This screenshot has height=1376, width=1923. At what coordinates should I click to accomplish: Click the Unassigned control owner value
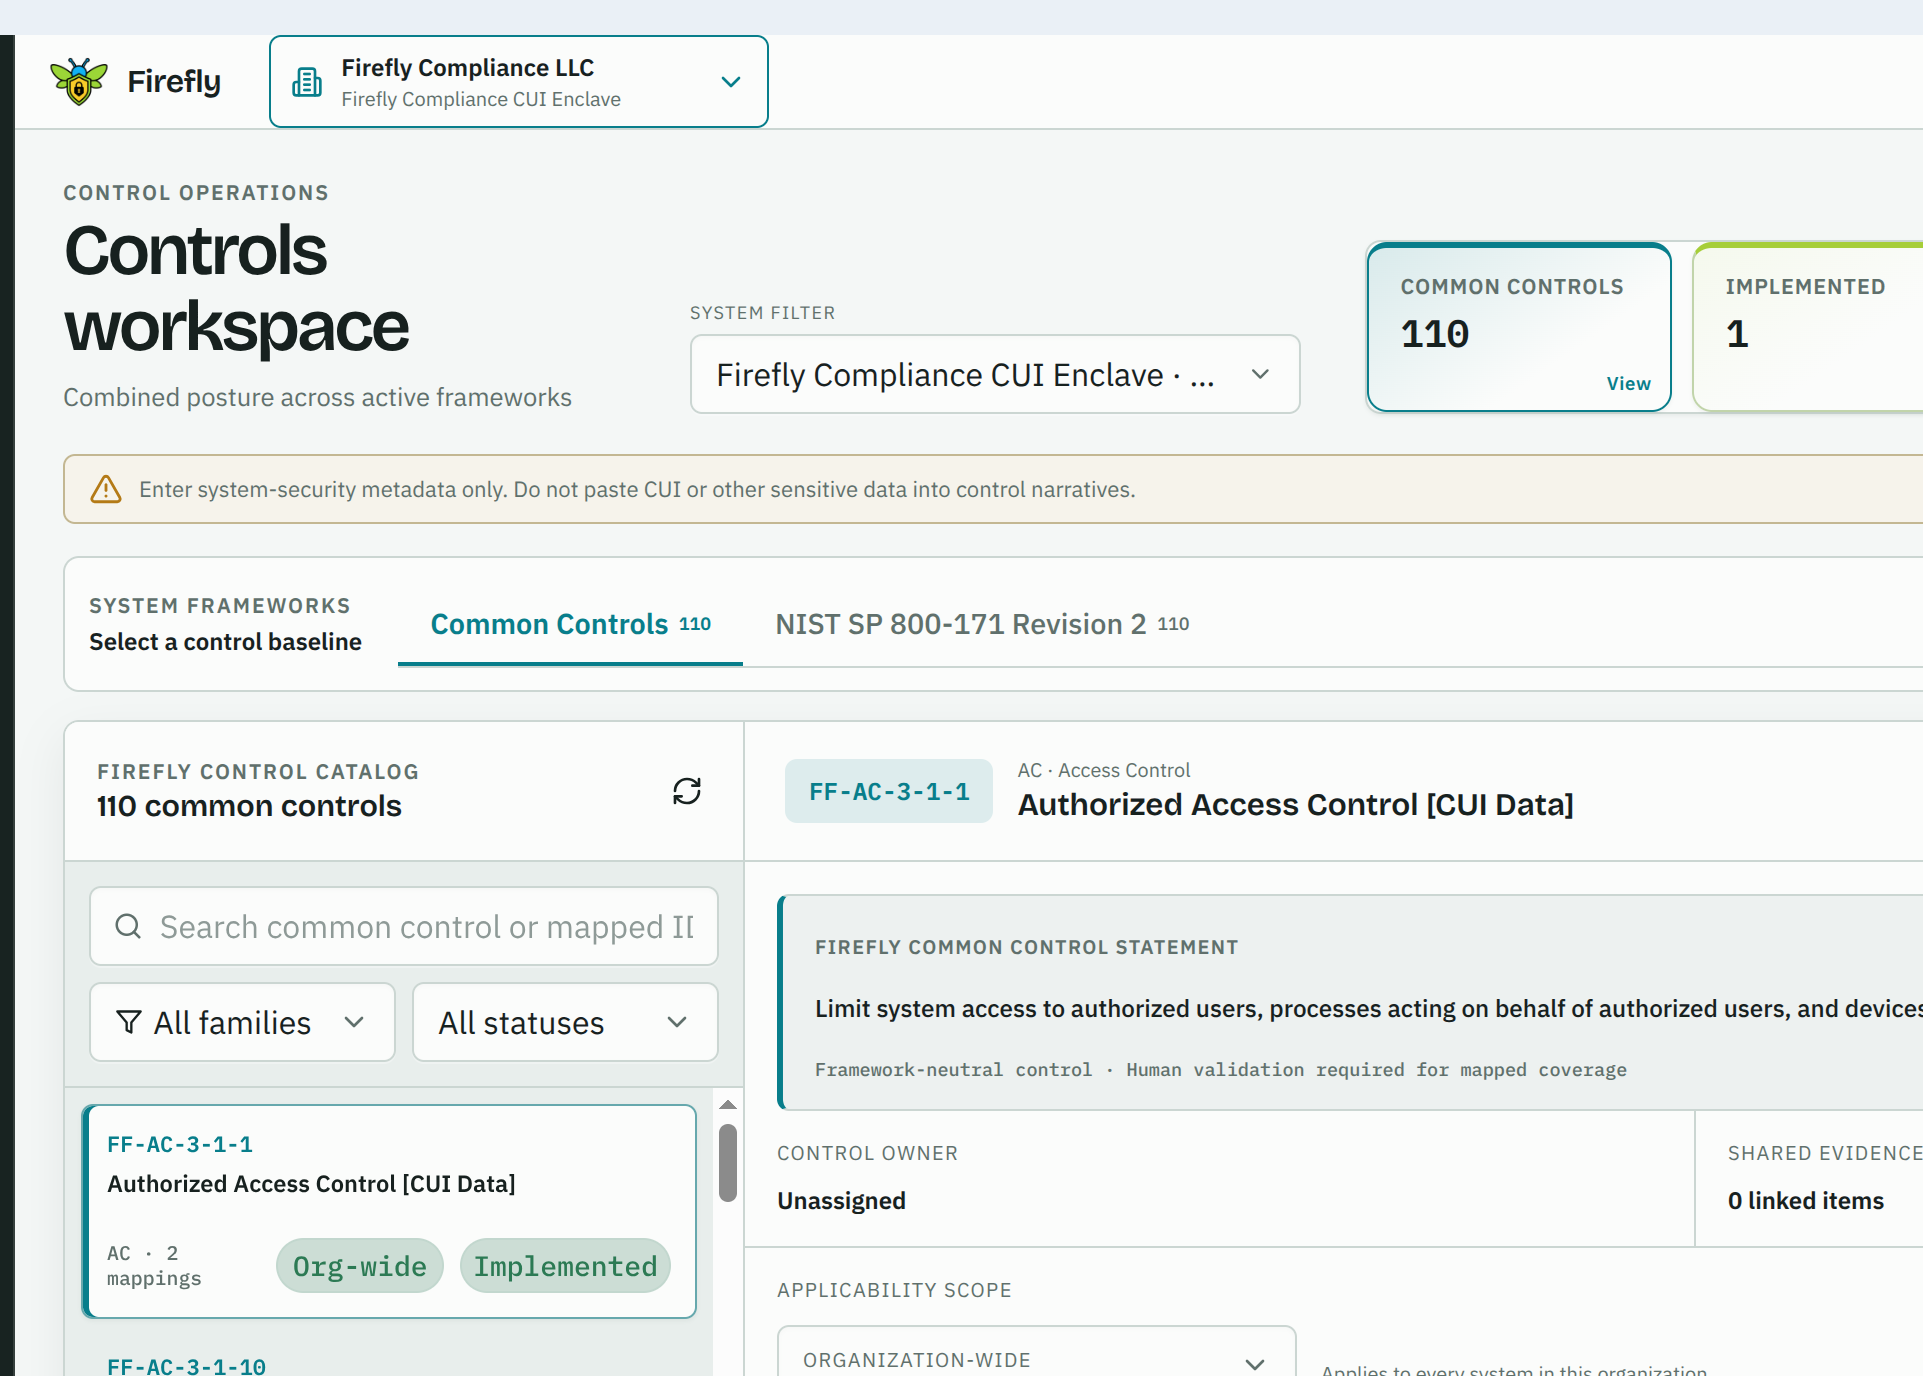coord(842,1200)
